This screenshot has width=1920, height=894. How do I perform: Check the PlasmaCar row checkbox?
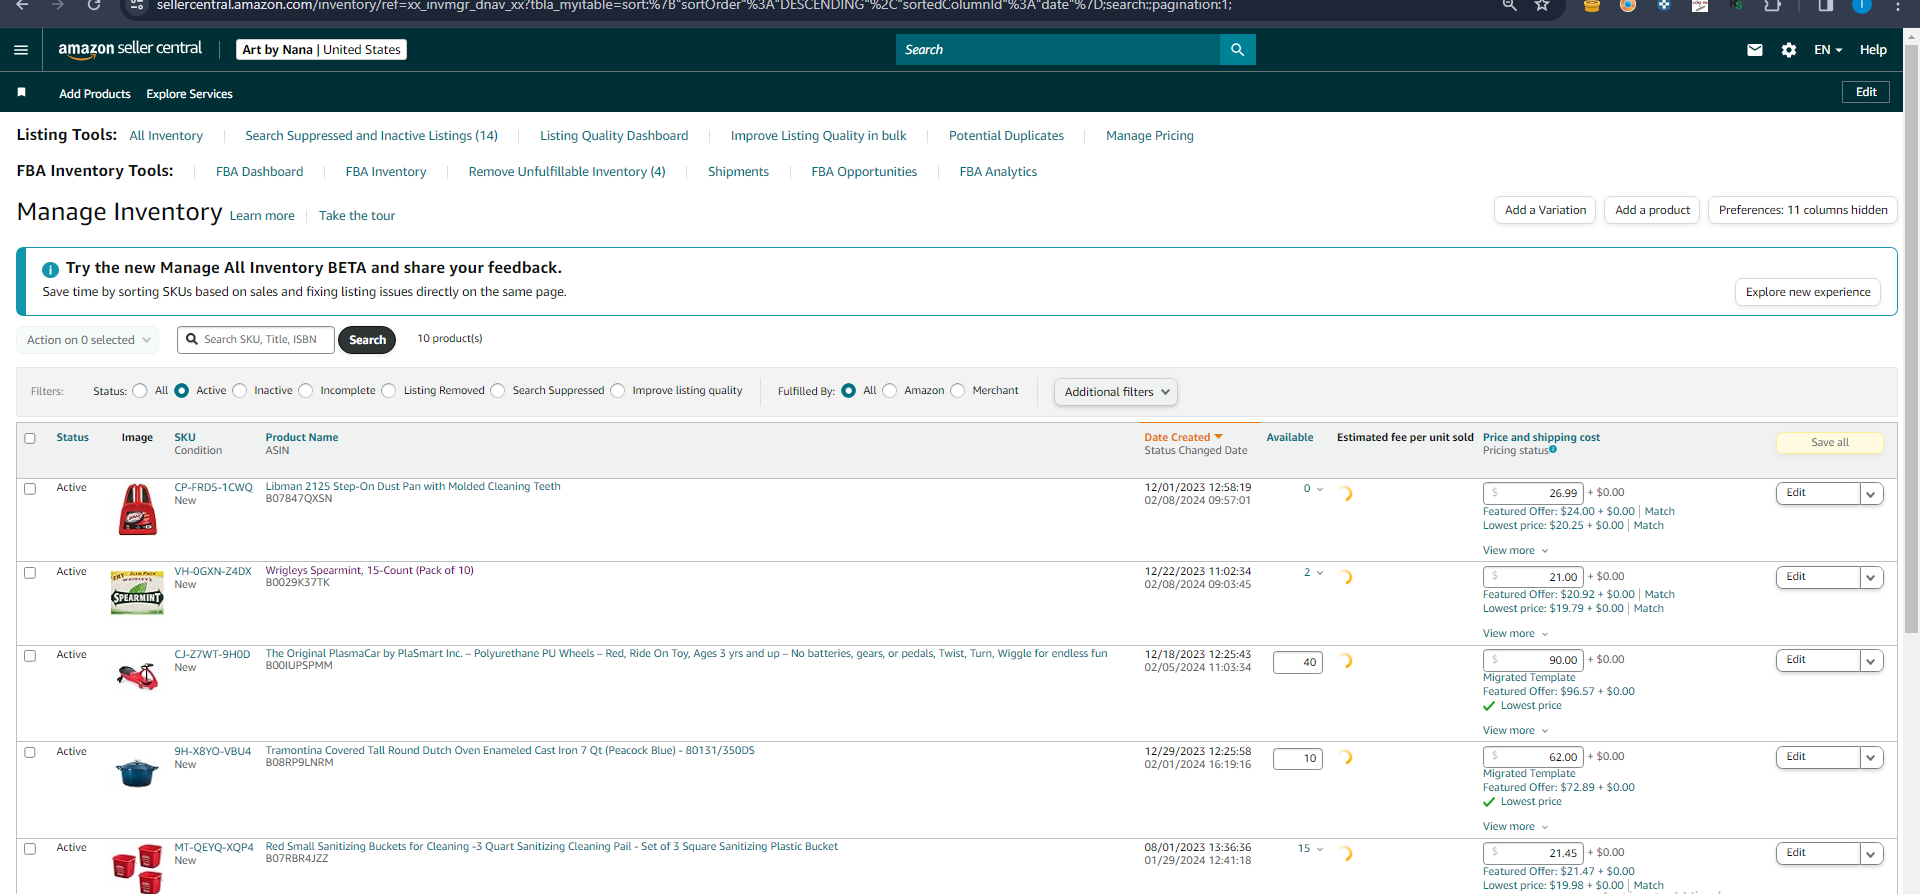(30, 656)
